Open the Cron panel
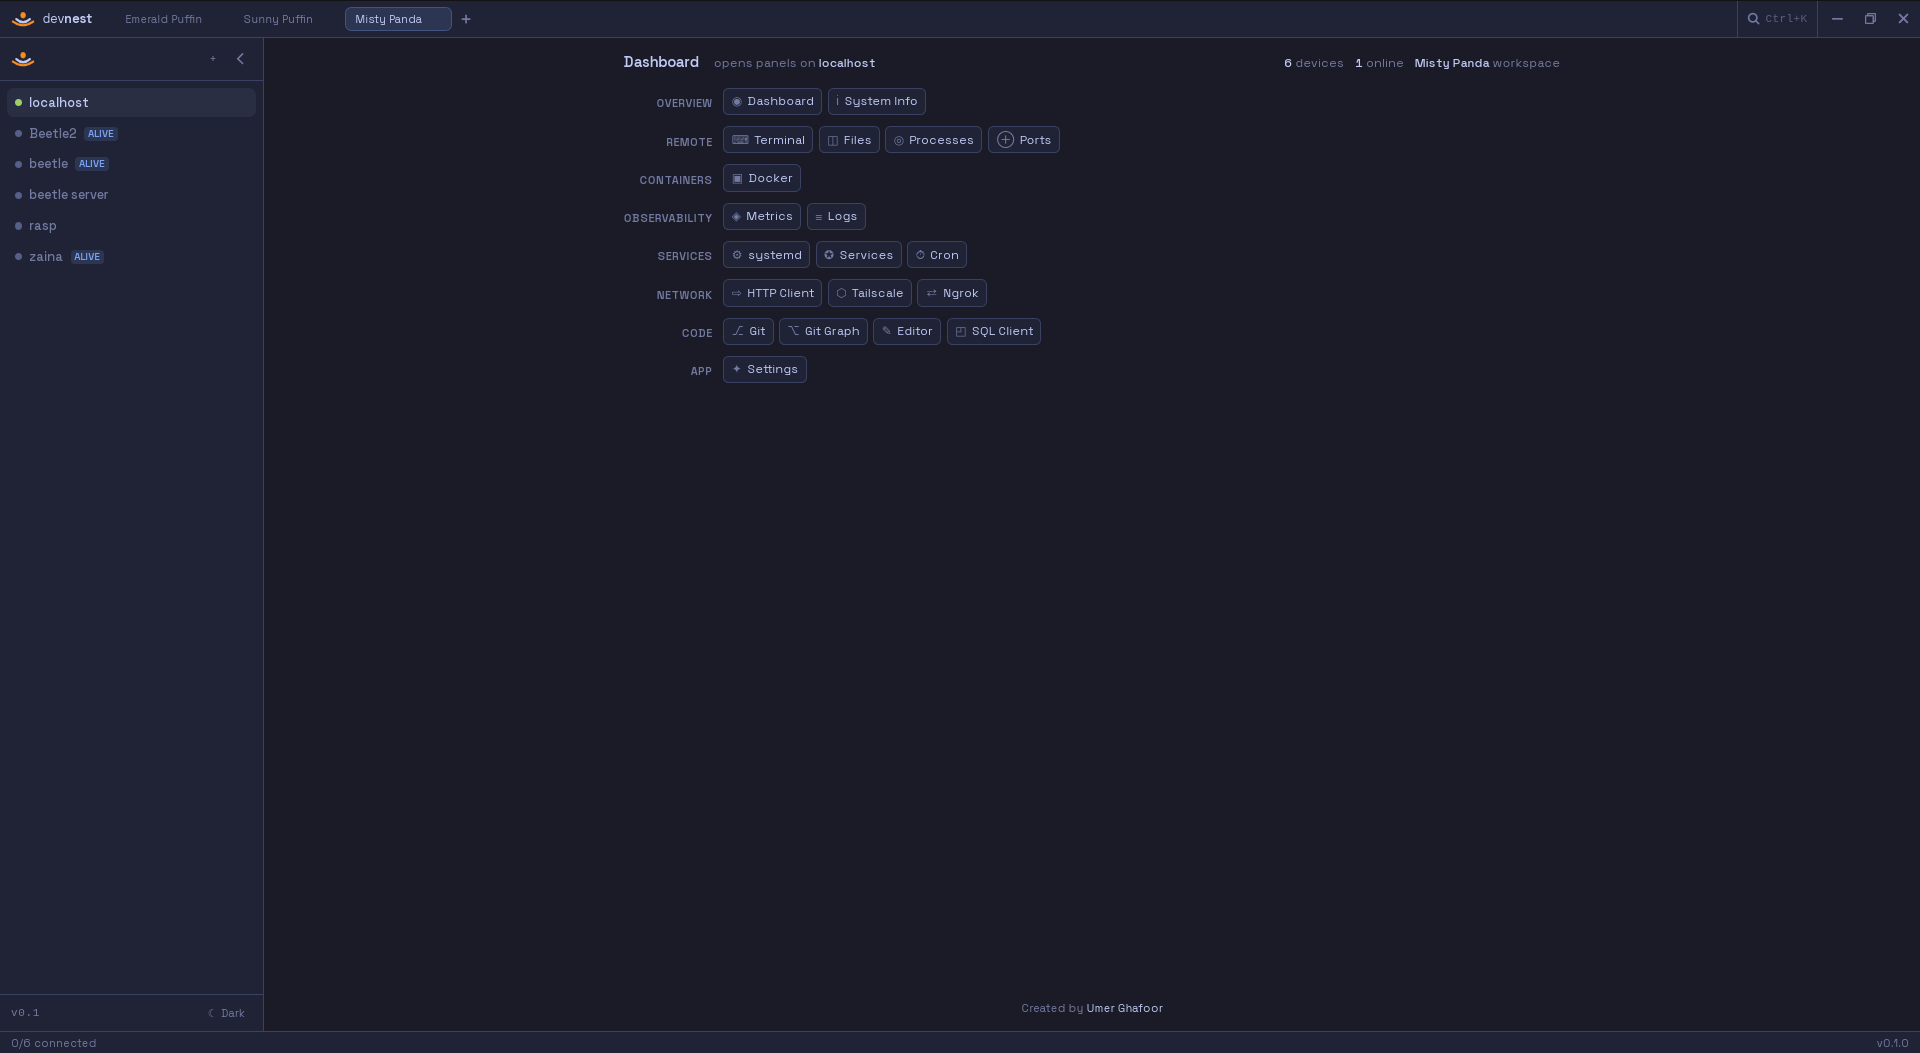 tap(937, 255)
